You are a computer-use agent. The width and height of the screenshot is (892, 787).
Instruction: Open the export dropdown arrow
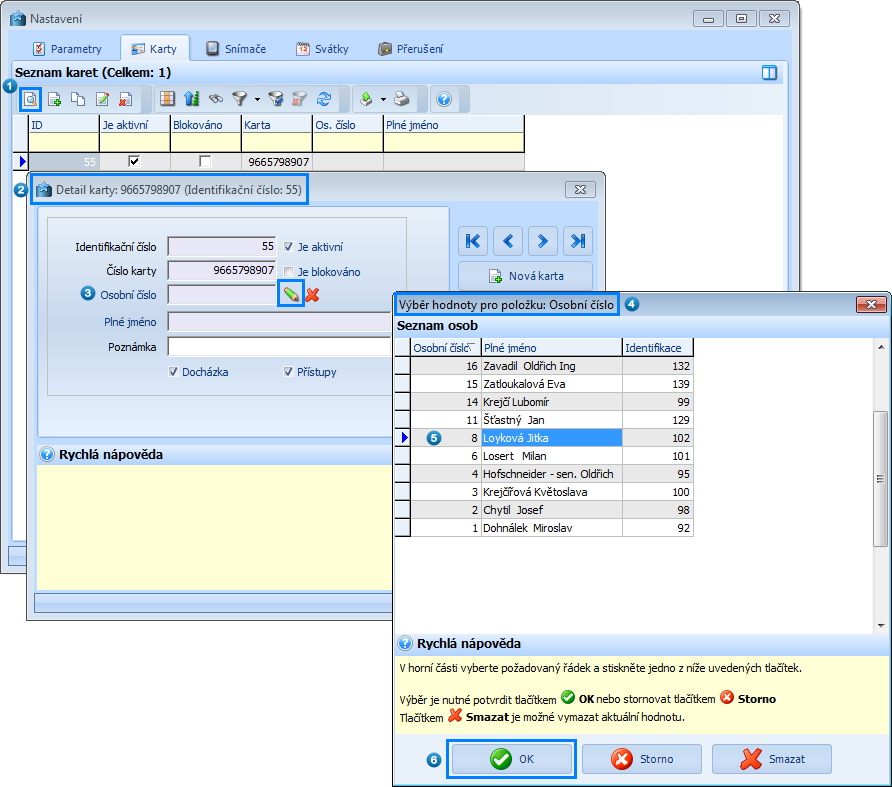pyautogui.click(x=383, y=100)
